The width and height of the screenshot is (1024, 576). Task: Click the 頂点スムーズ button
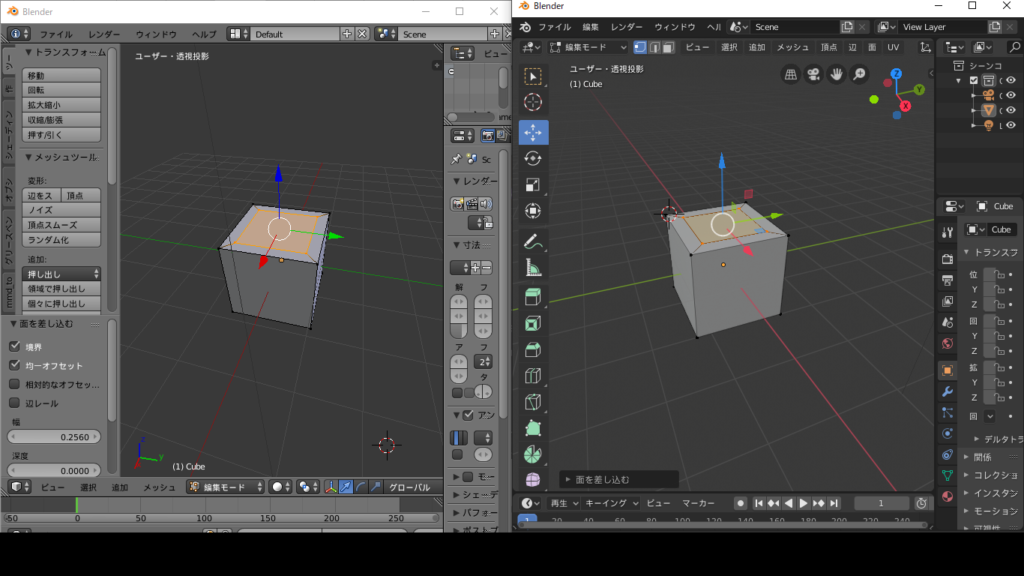pos(62,225)
